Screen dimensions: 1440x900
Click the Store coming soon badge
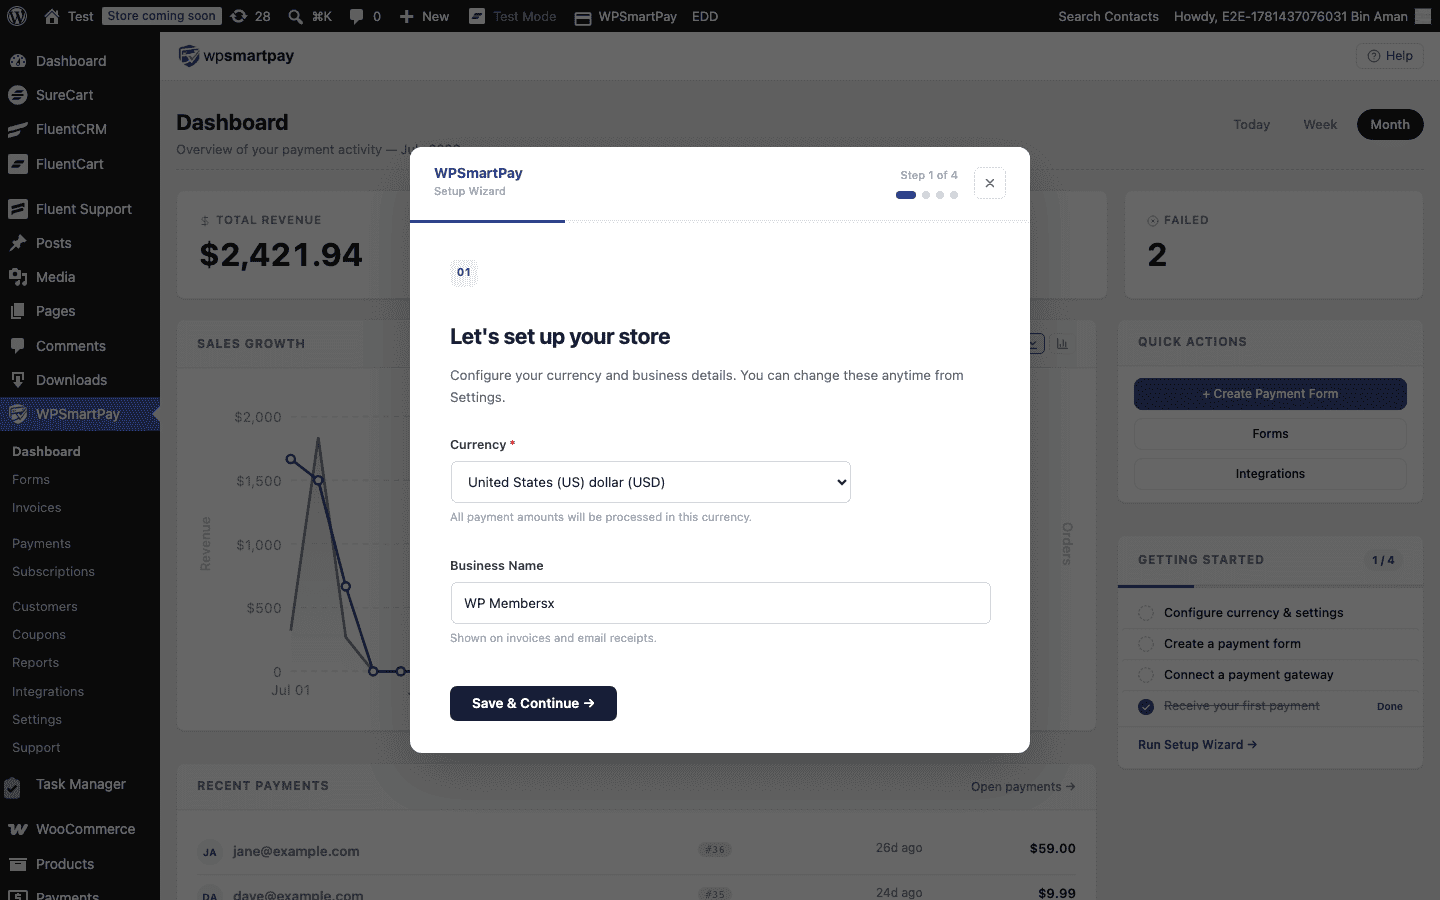(x=161, y=16)
